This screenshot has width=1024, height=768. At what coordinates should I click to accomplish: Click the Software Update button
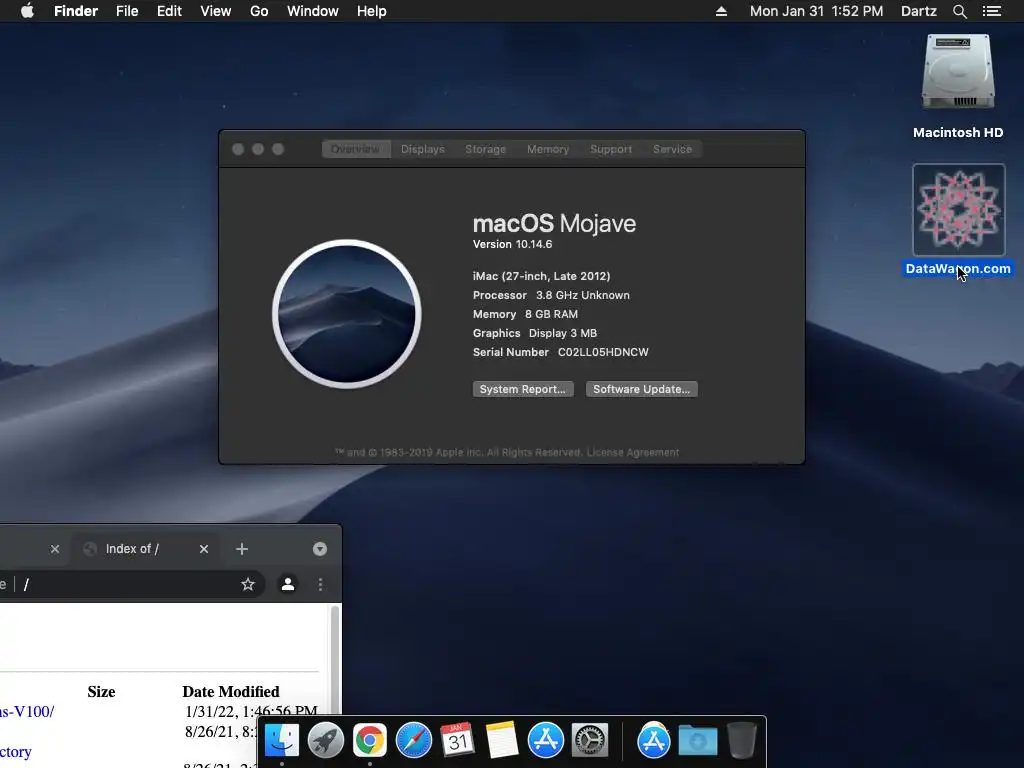641,389
